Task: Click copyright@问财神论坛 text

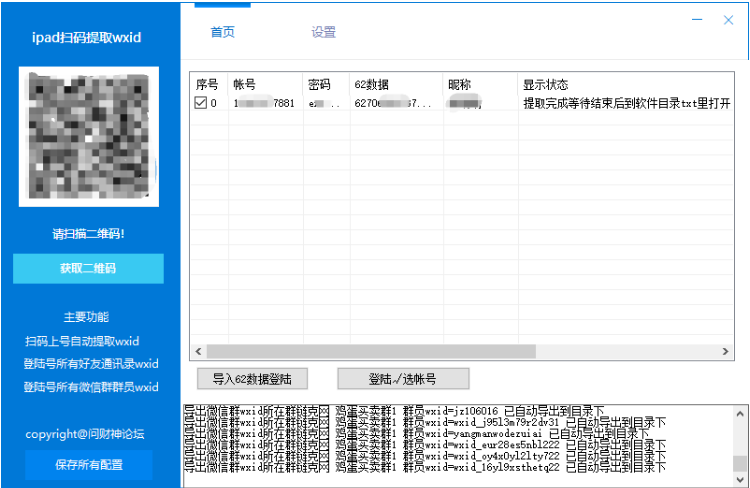Action: (85, 434)
